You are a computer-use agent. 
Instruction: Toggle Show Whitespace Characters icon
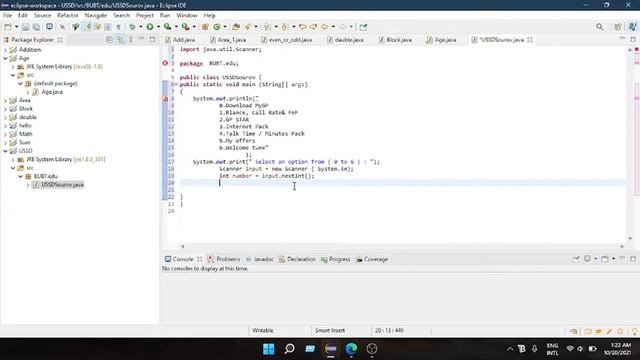pos(118,27)
